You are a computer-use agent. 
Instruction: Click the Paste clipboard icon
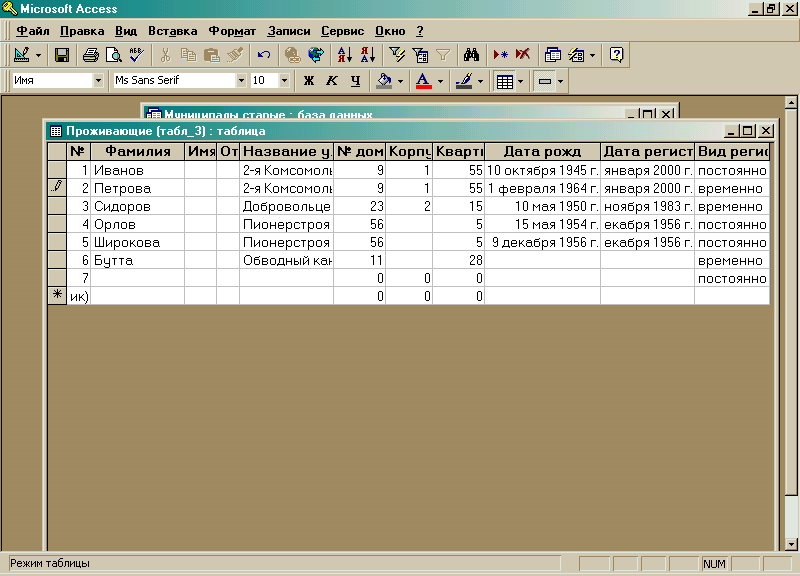point(211,55)
